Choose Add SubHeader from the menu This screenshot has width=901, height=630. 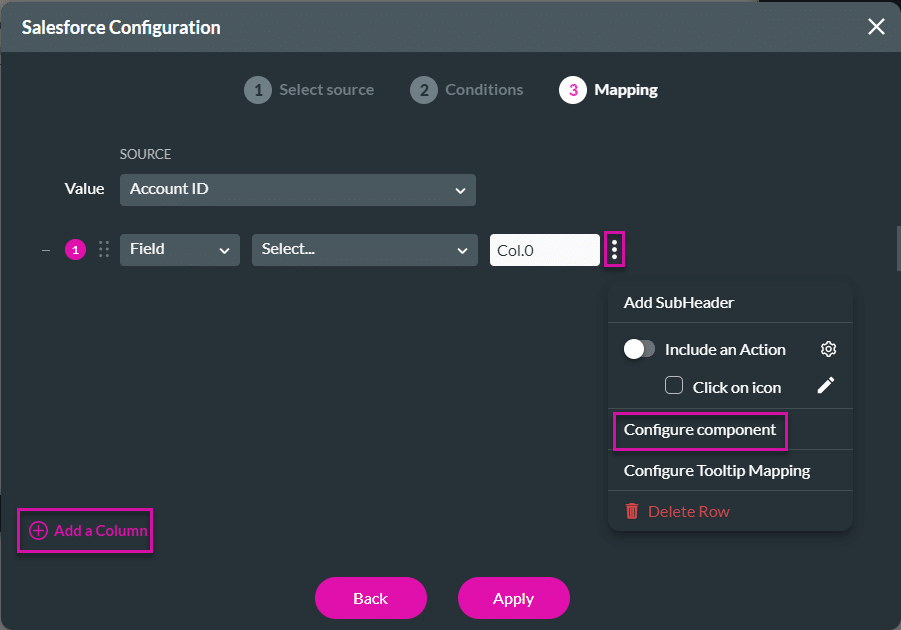click(679, 302)
